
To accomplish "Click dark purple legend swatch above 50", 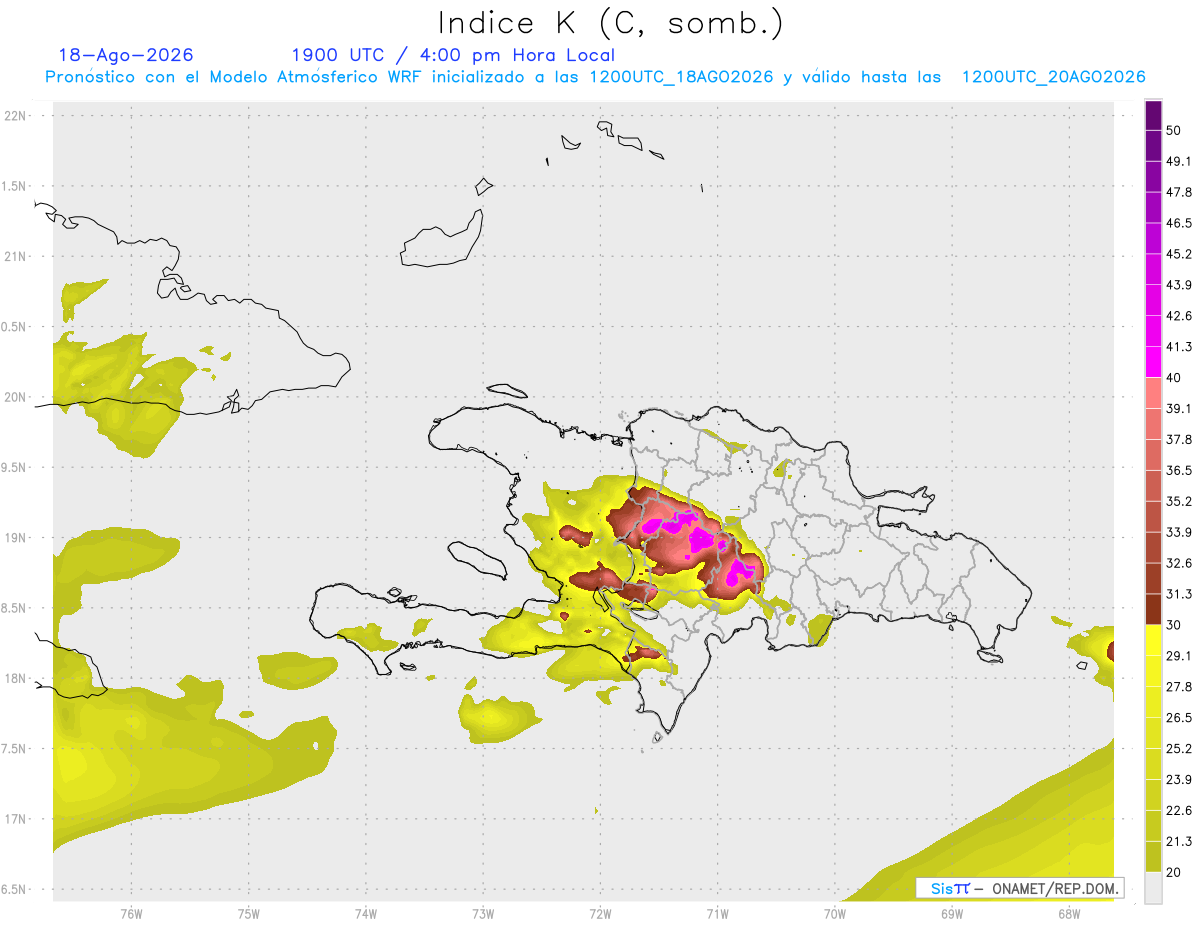I will coord(1153,115).
